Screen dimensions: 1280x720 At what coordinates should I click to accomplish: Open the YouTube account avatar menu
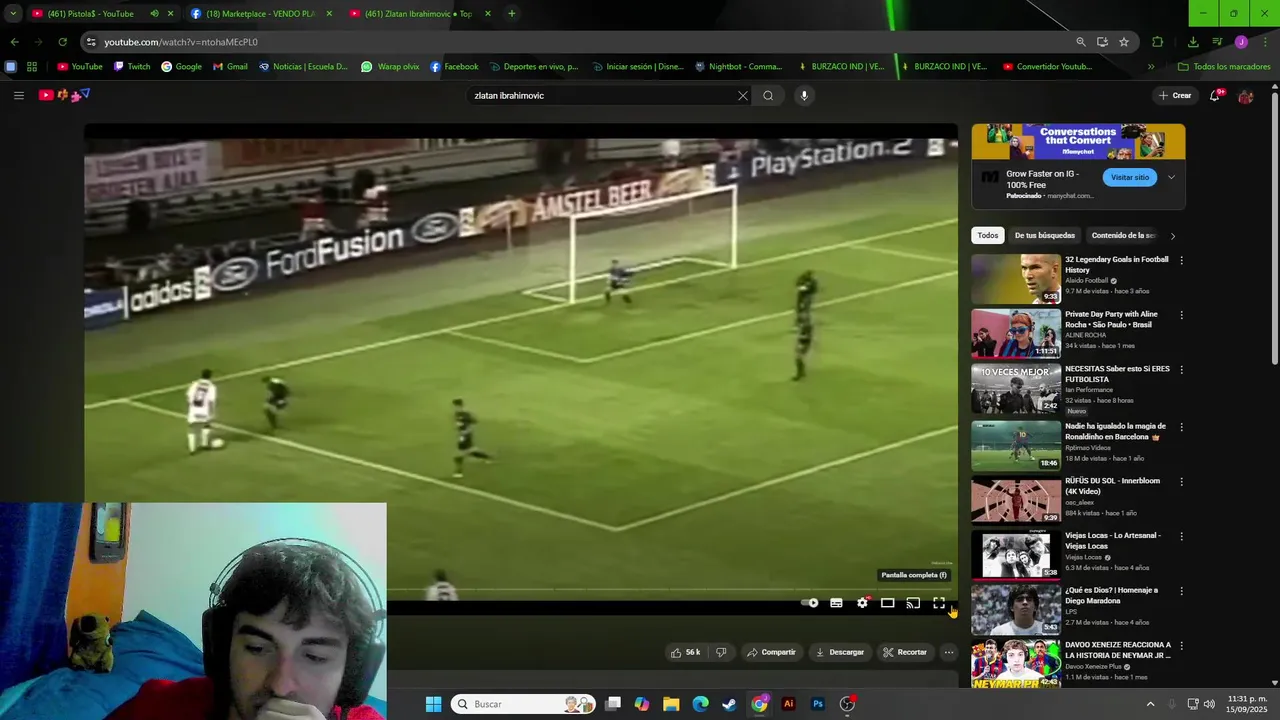tap(1245, 96)
